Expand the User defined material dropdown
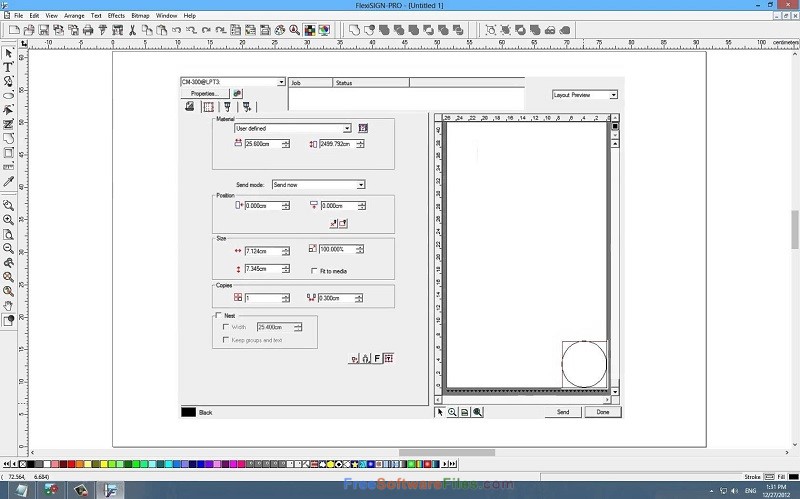This screenshot has width=800, height=499. 347,128
